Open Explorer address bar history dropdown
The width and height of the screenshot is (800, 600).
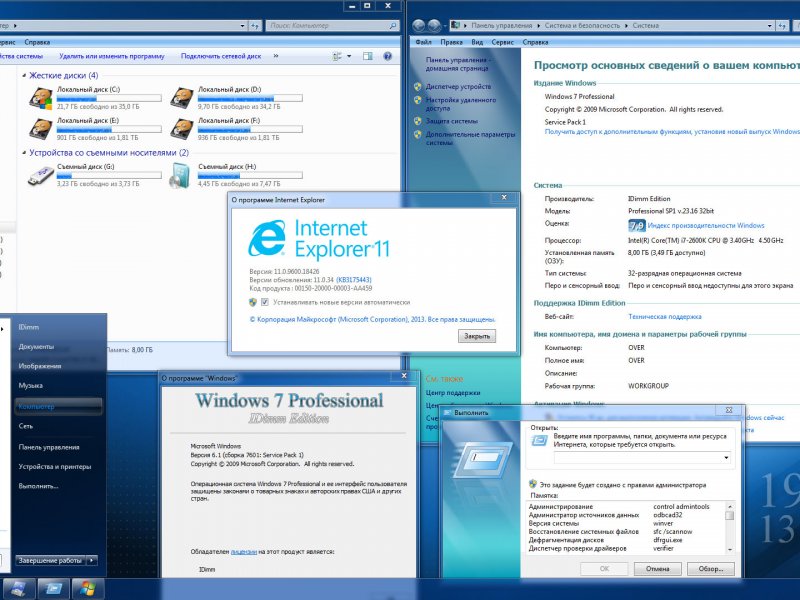[242, 26]
